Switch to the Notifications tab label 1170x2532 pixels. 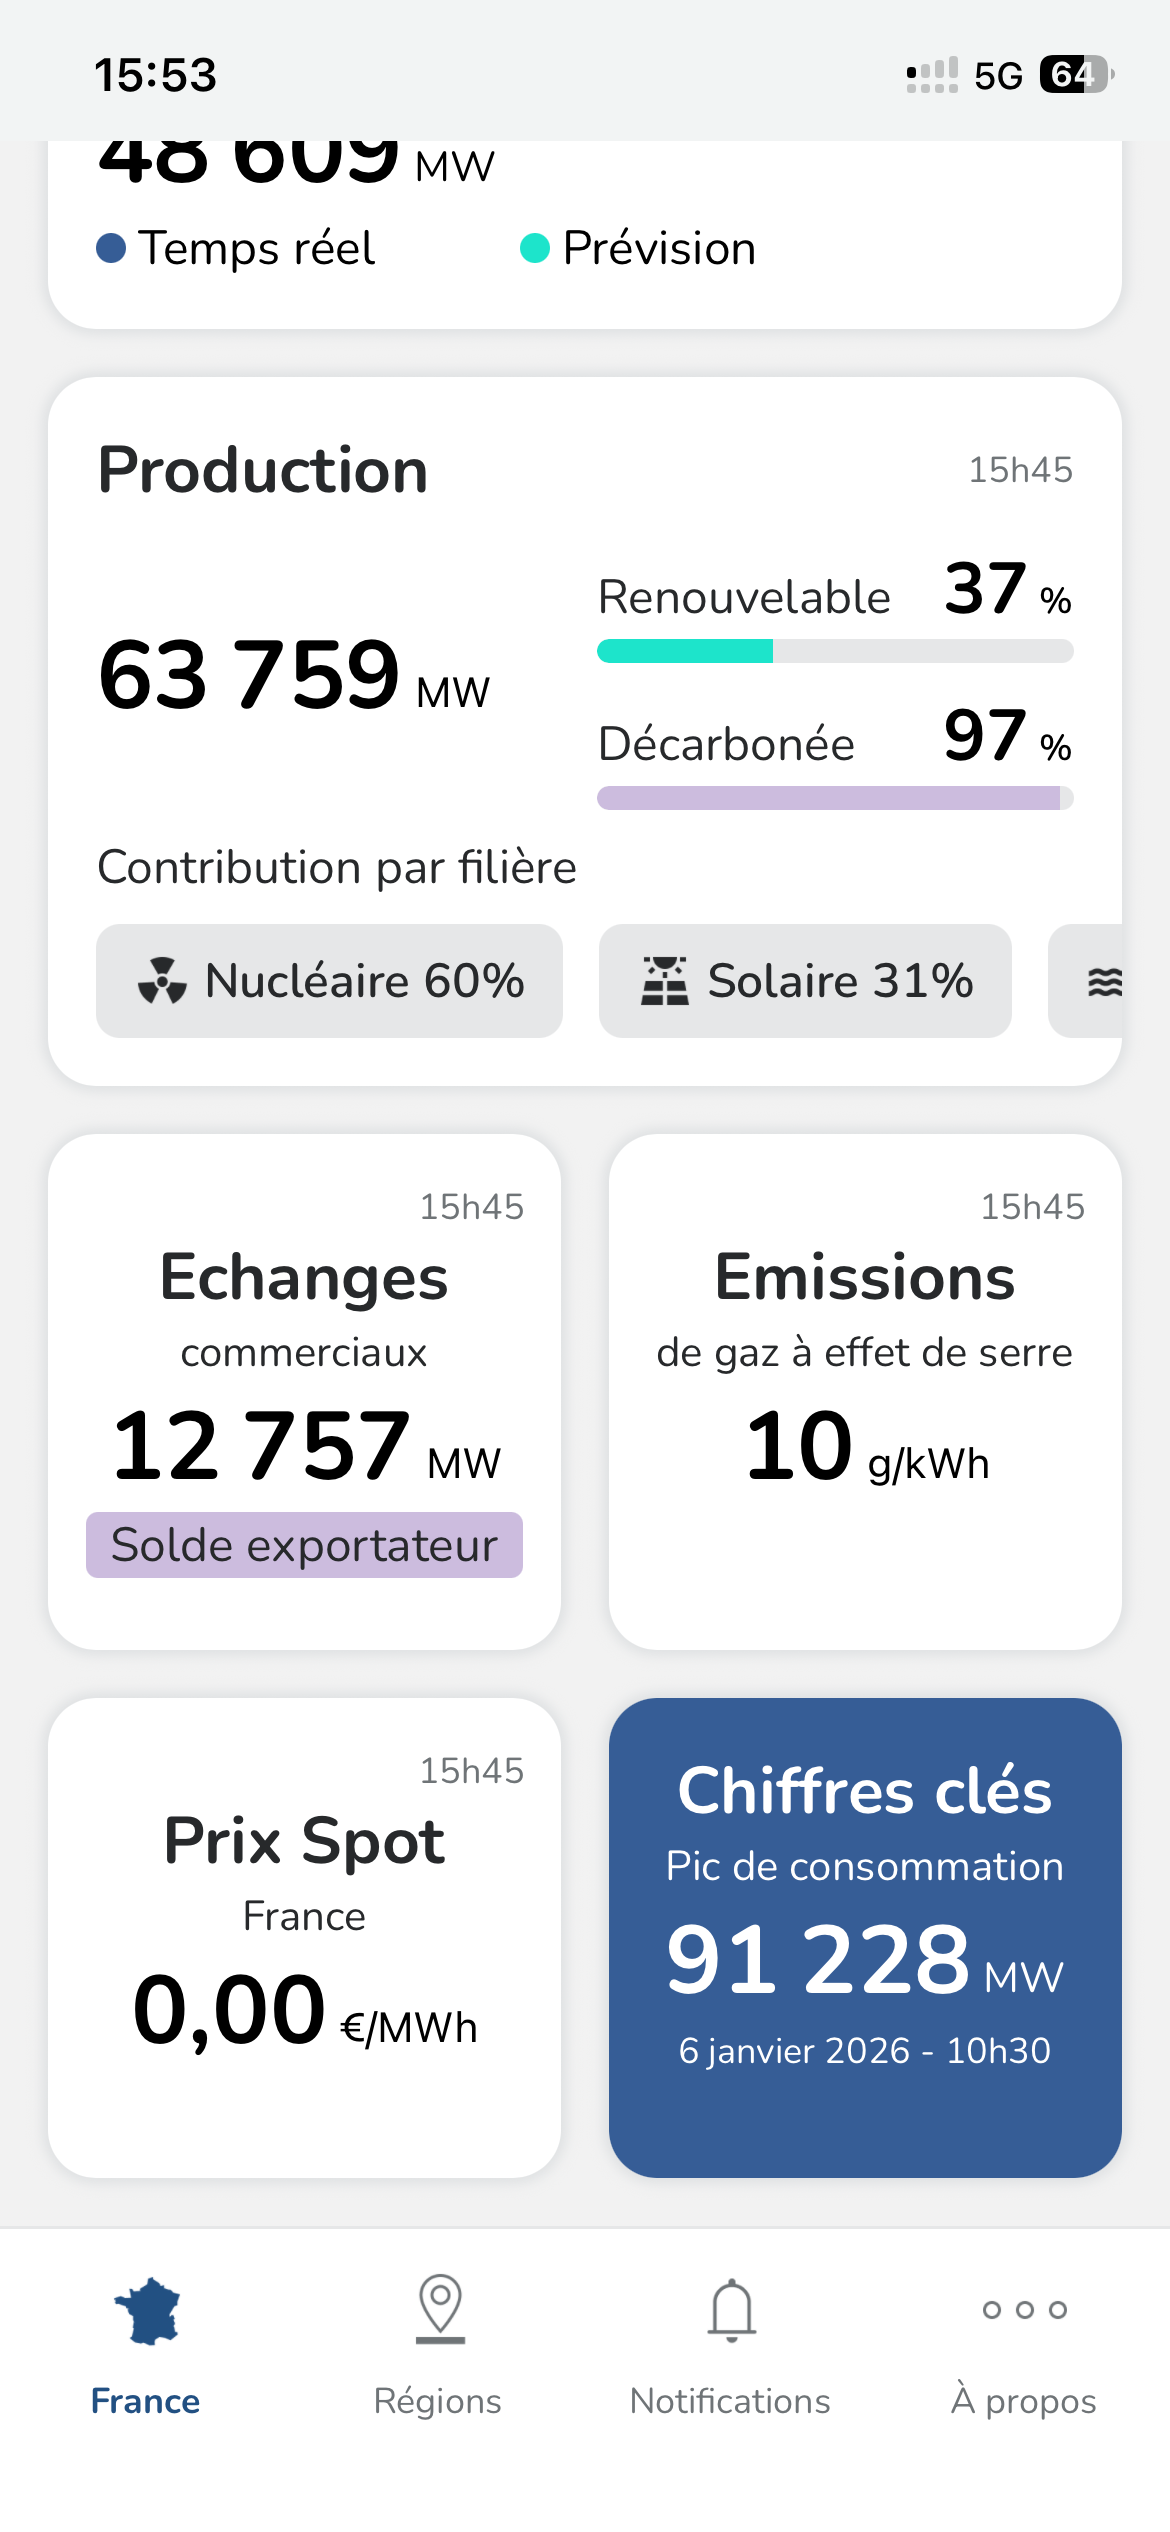point(730,2401)
